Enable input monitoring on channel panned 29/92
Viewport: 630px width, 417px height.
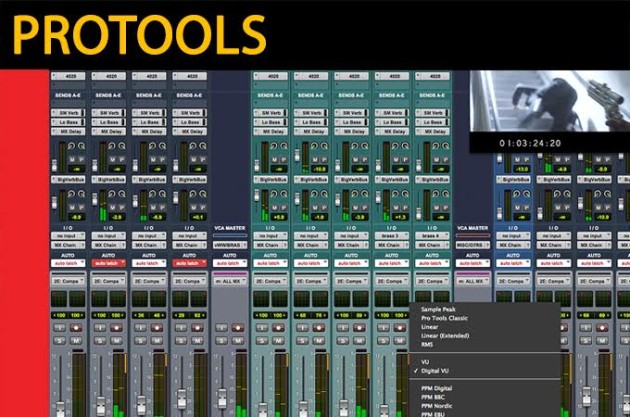click(181, 328)
